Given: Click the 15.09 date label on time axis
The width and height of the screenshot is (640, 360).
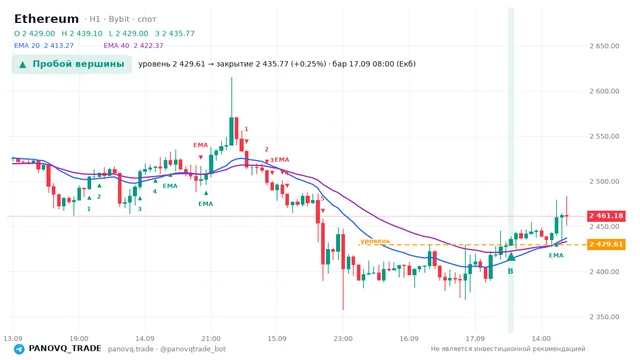Looking at the screenshot, I should tap(277, 338).
